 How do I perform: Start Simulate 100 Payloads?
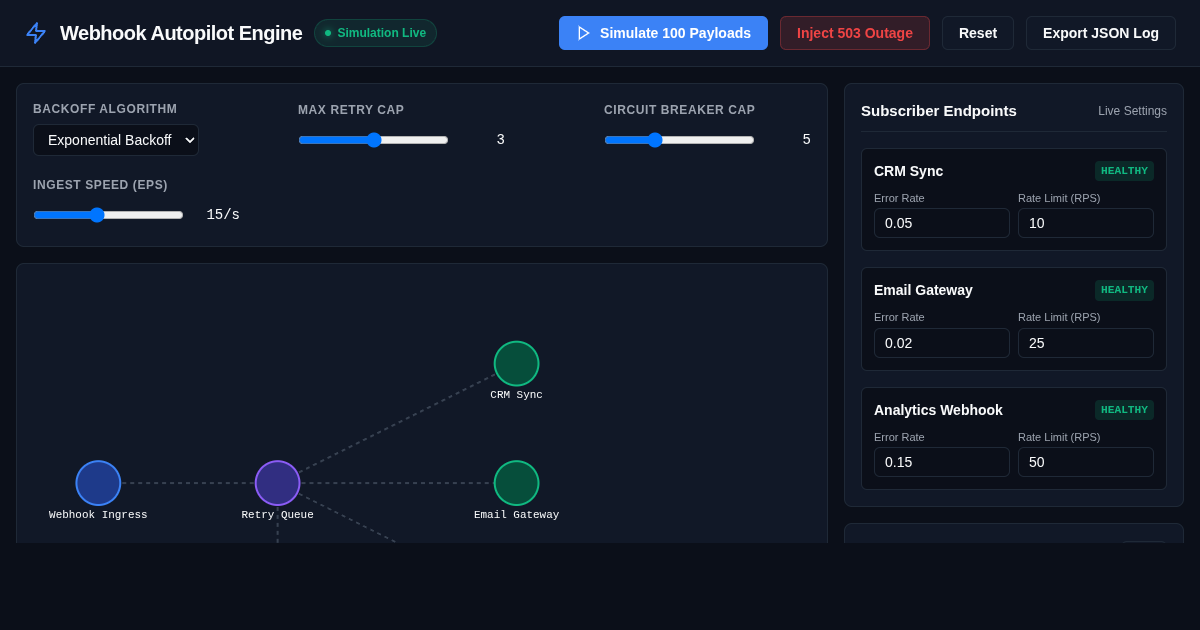[663, 33]
